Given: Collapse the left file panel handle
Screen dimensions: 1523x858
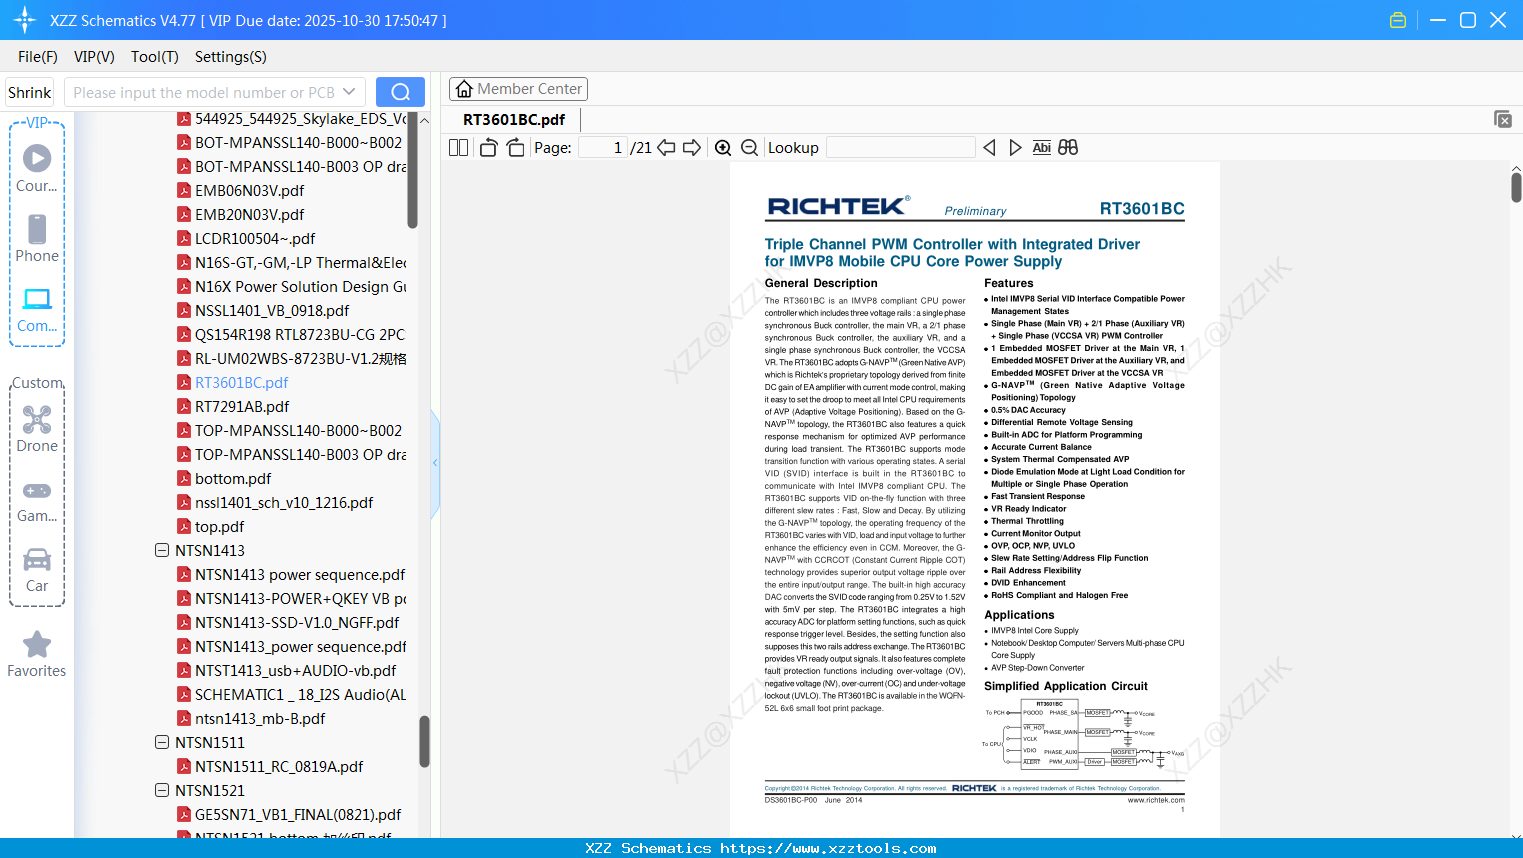Looking at the screenshot, I should point(435,462).
